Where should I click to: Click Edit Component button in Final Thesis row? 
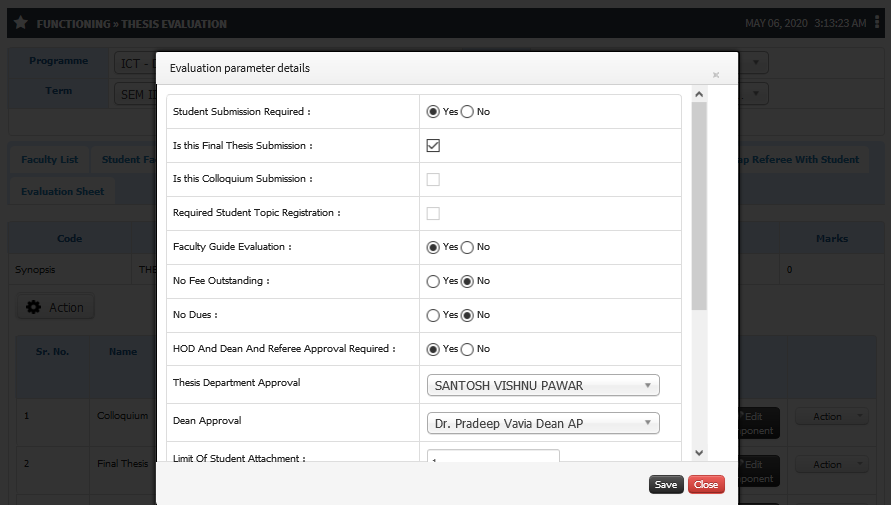pyautogui.click(x=759, y=471)
